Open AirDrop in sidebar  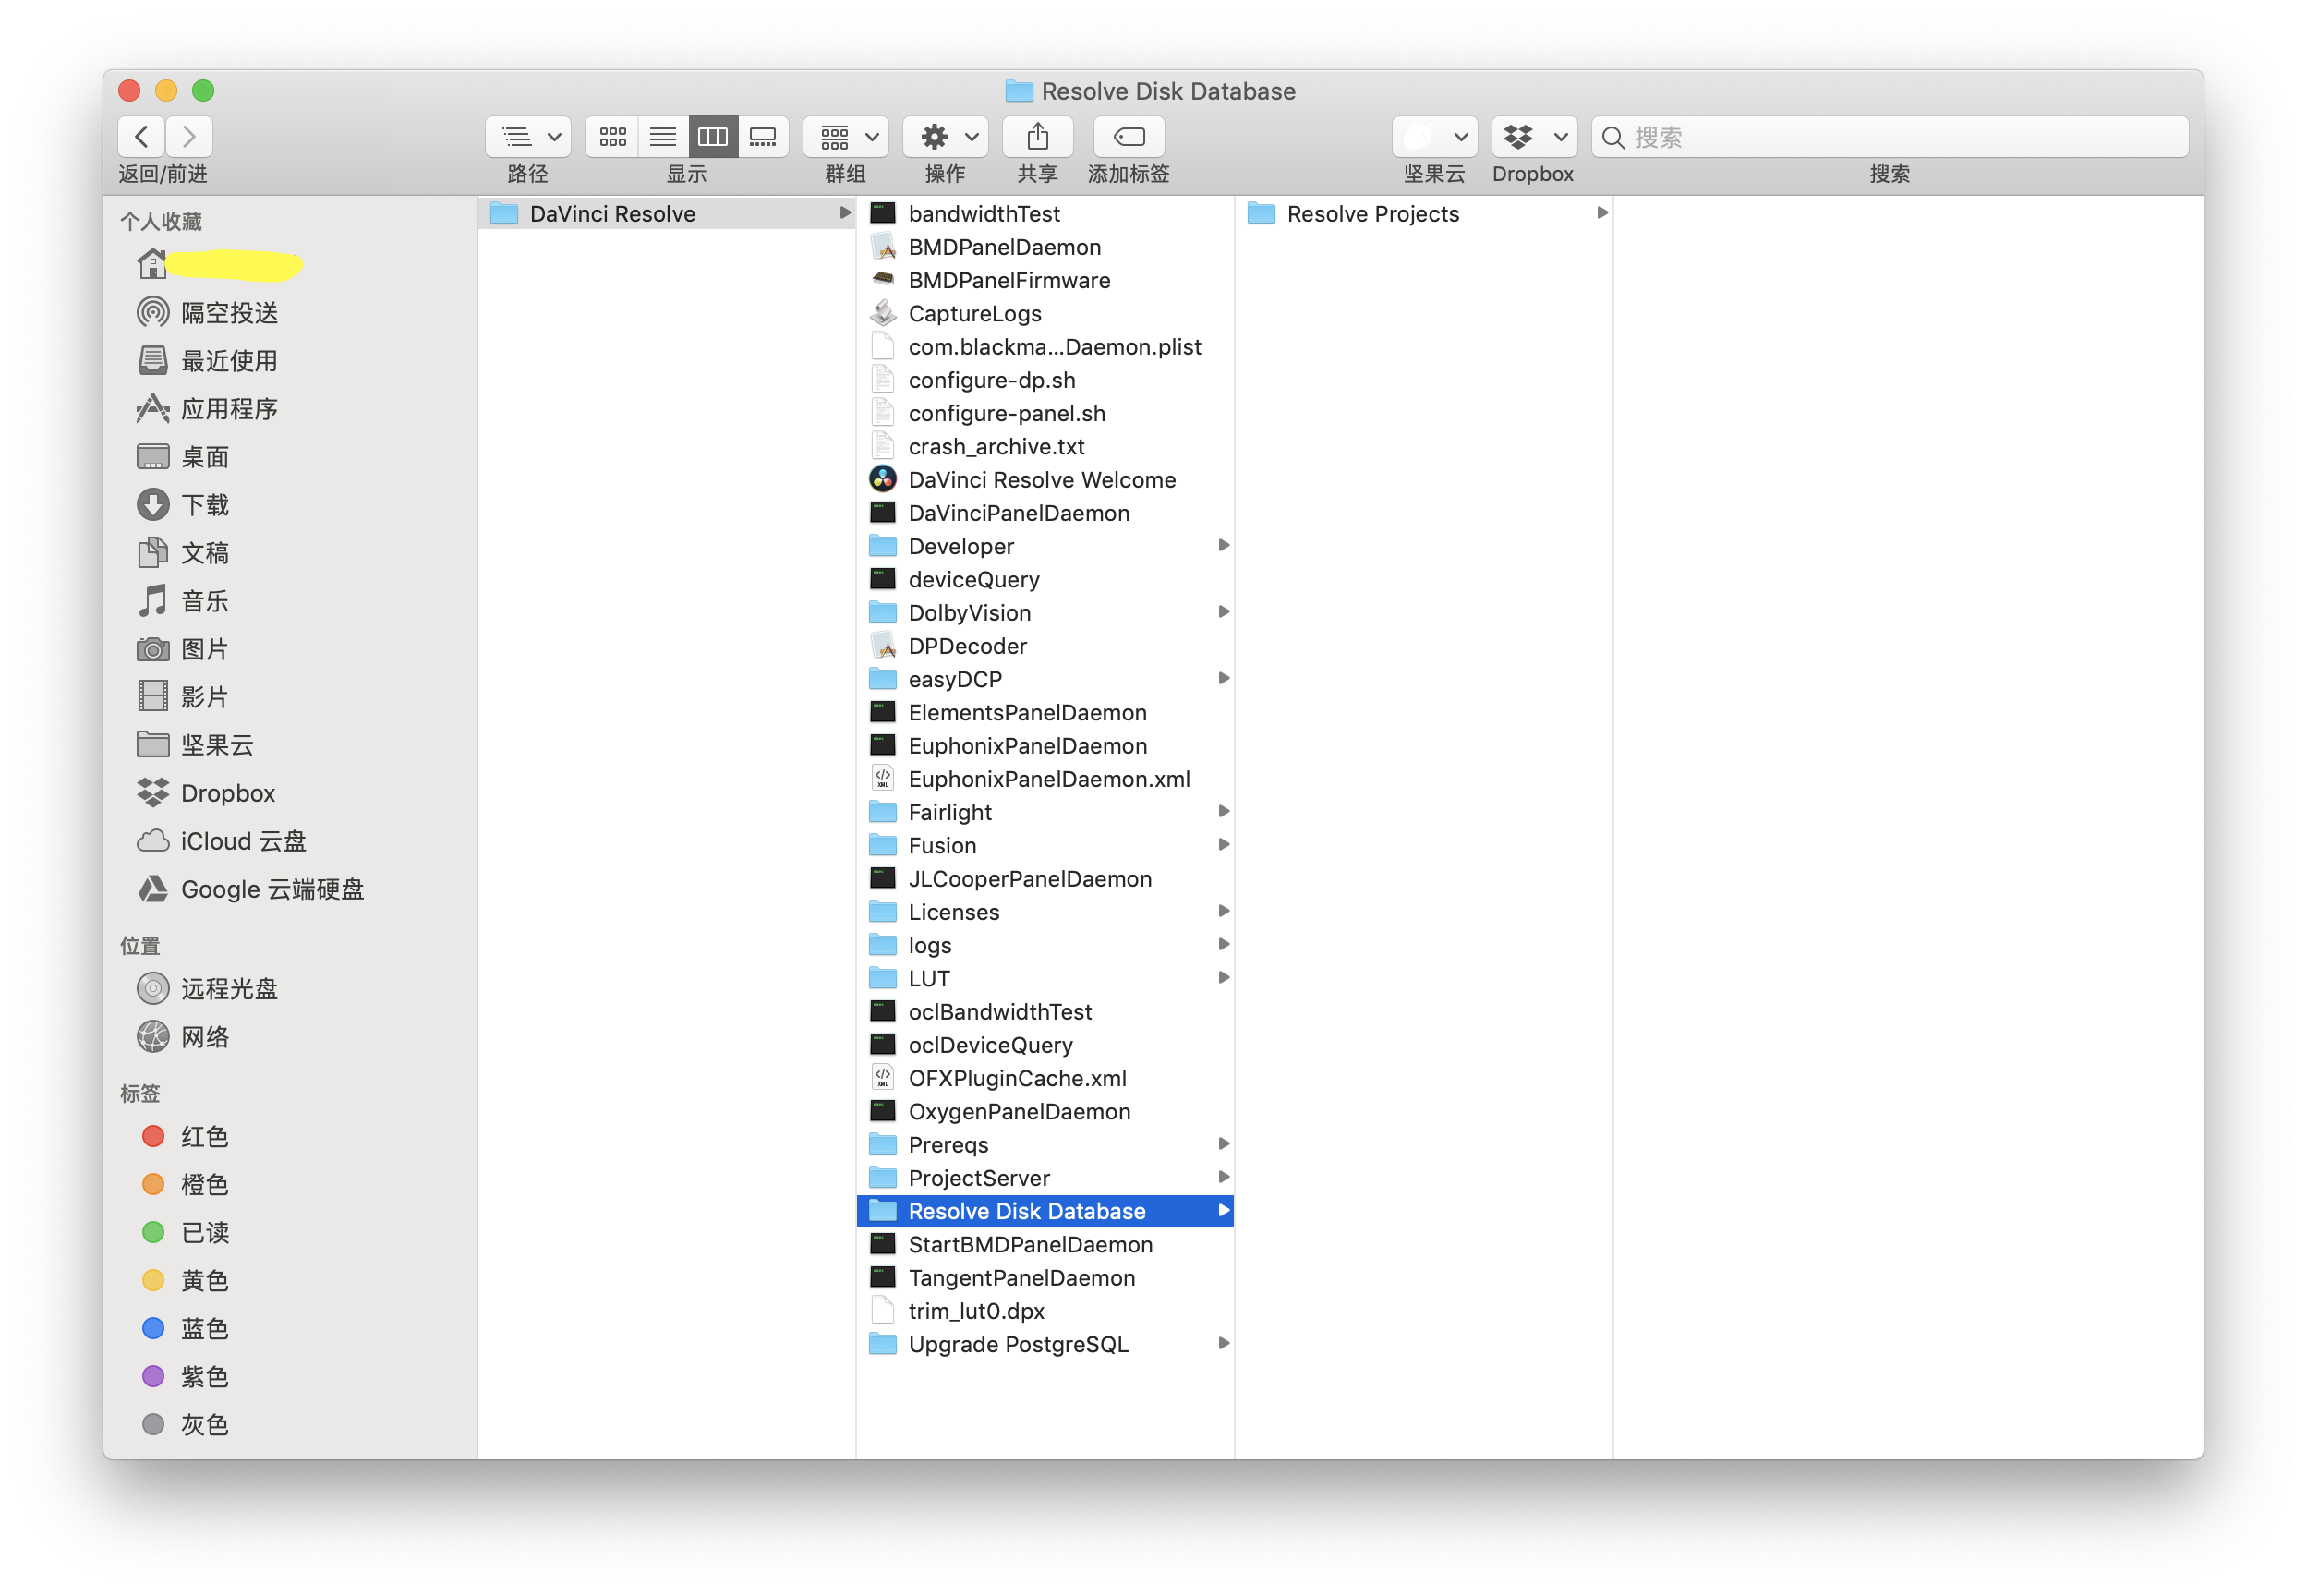228,313
